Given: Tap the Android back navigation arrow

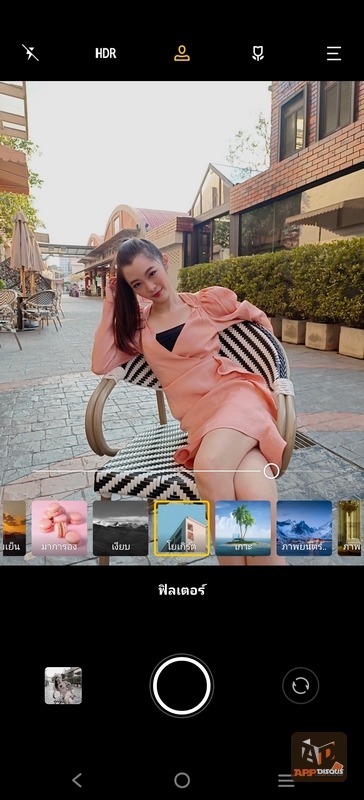Looking at the screenshot, I should pos(77,780).
